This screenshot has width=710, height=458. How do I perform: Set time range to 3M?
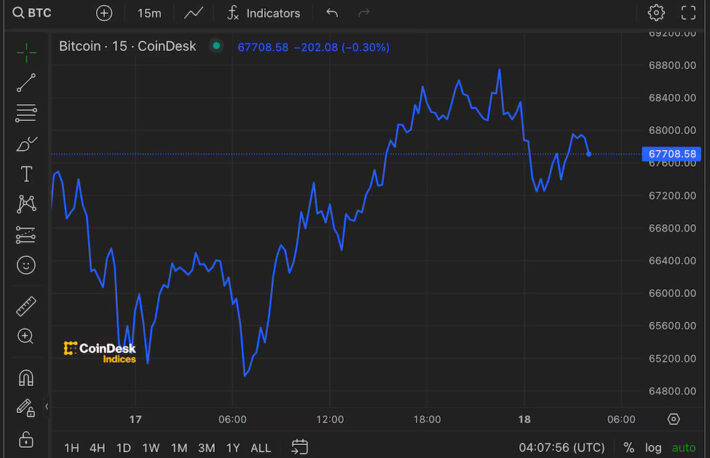click(206, 448)
